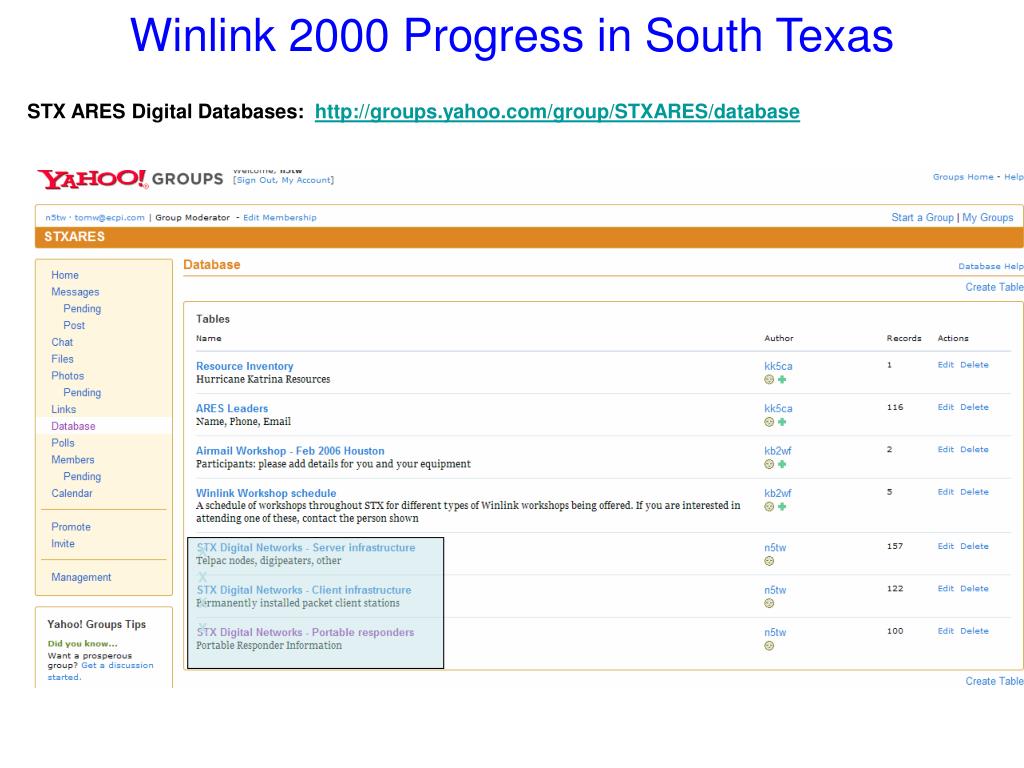Click author kk5ca in Resource Inventory row

tap(778, 366)
